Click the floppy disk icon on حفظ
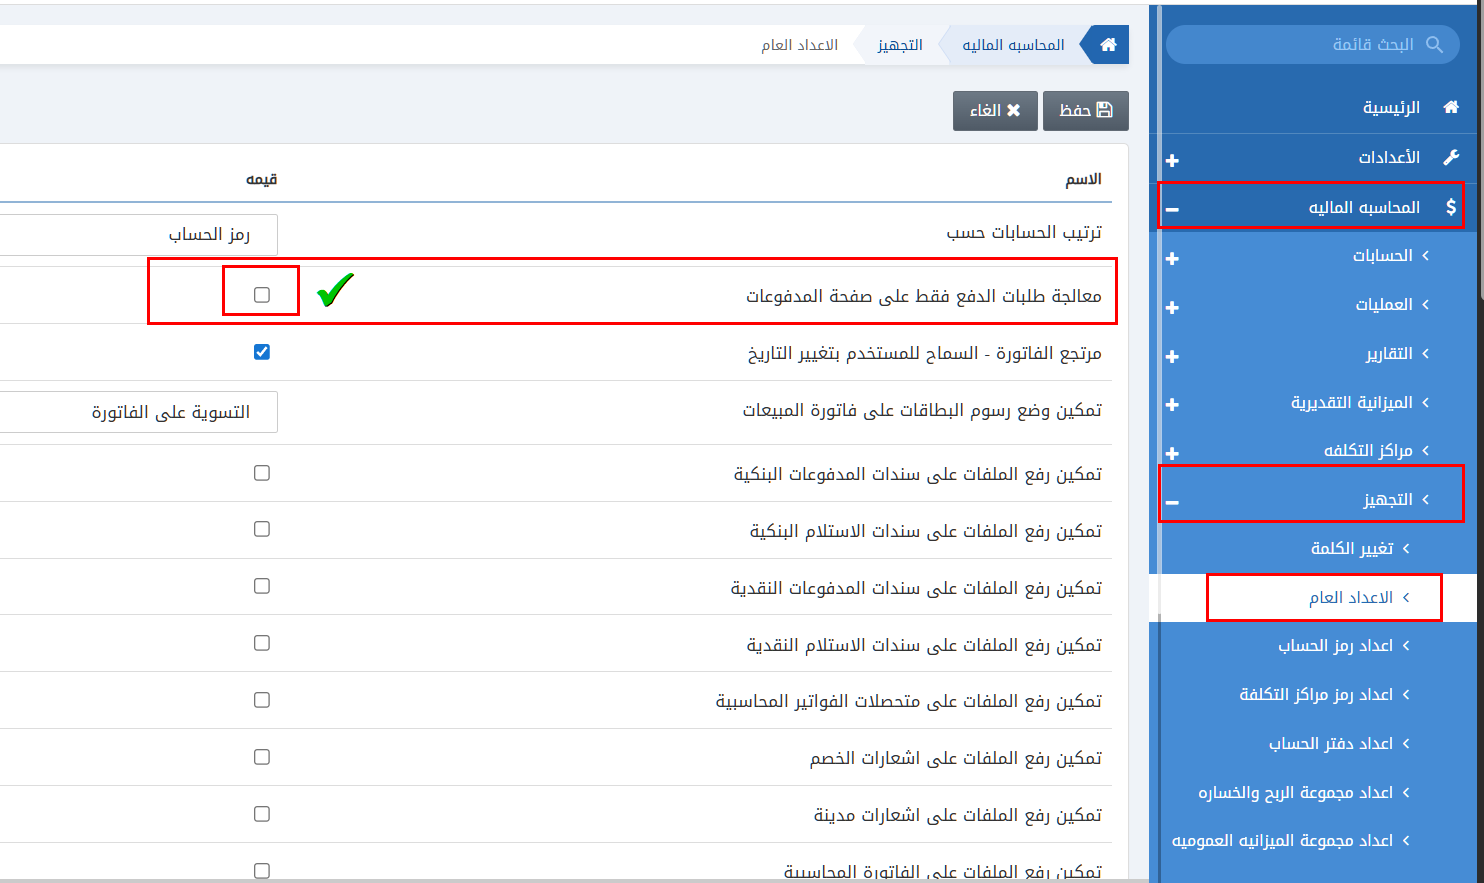The height and width of the screenshot is (883, 1484). pyautogui.click(x=1105, y=110)
